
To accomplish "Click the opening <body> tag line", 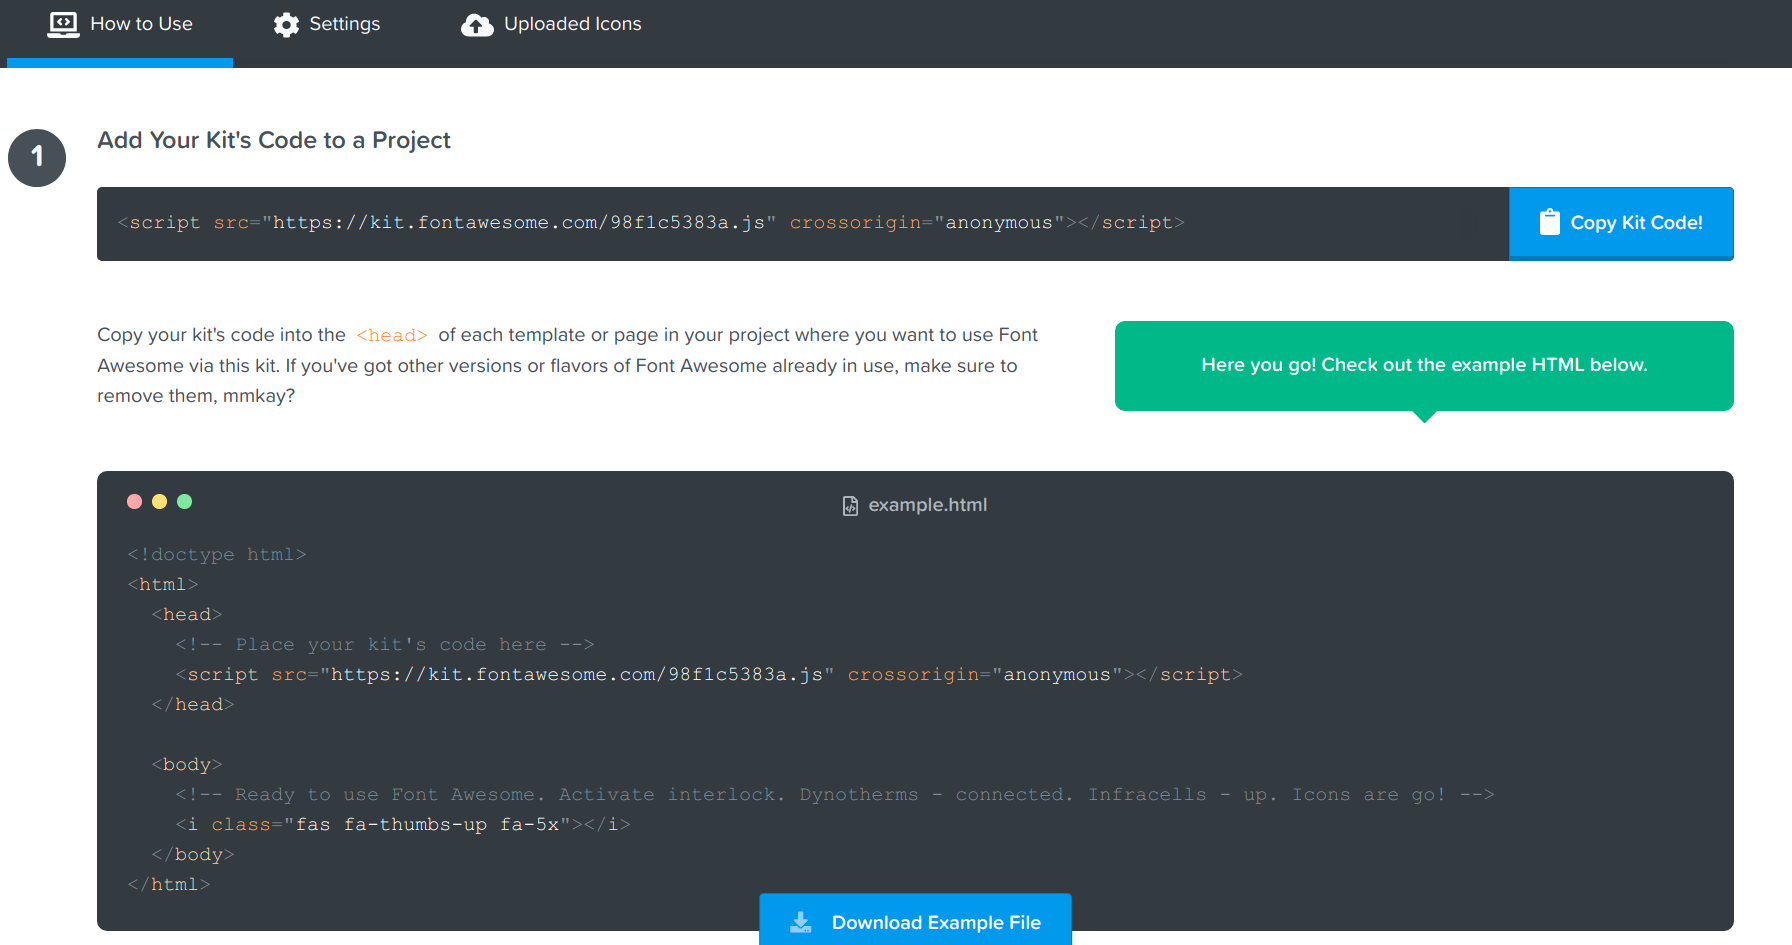I will 187,764.
